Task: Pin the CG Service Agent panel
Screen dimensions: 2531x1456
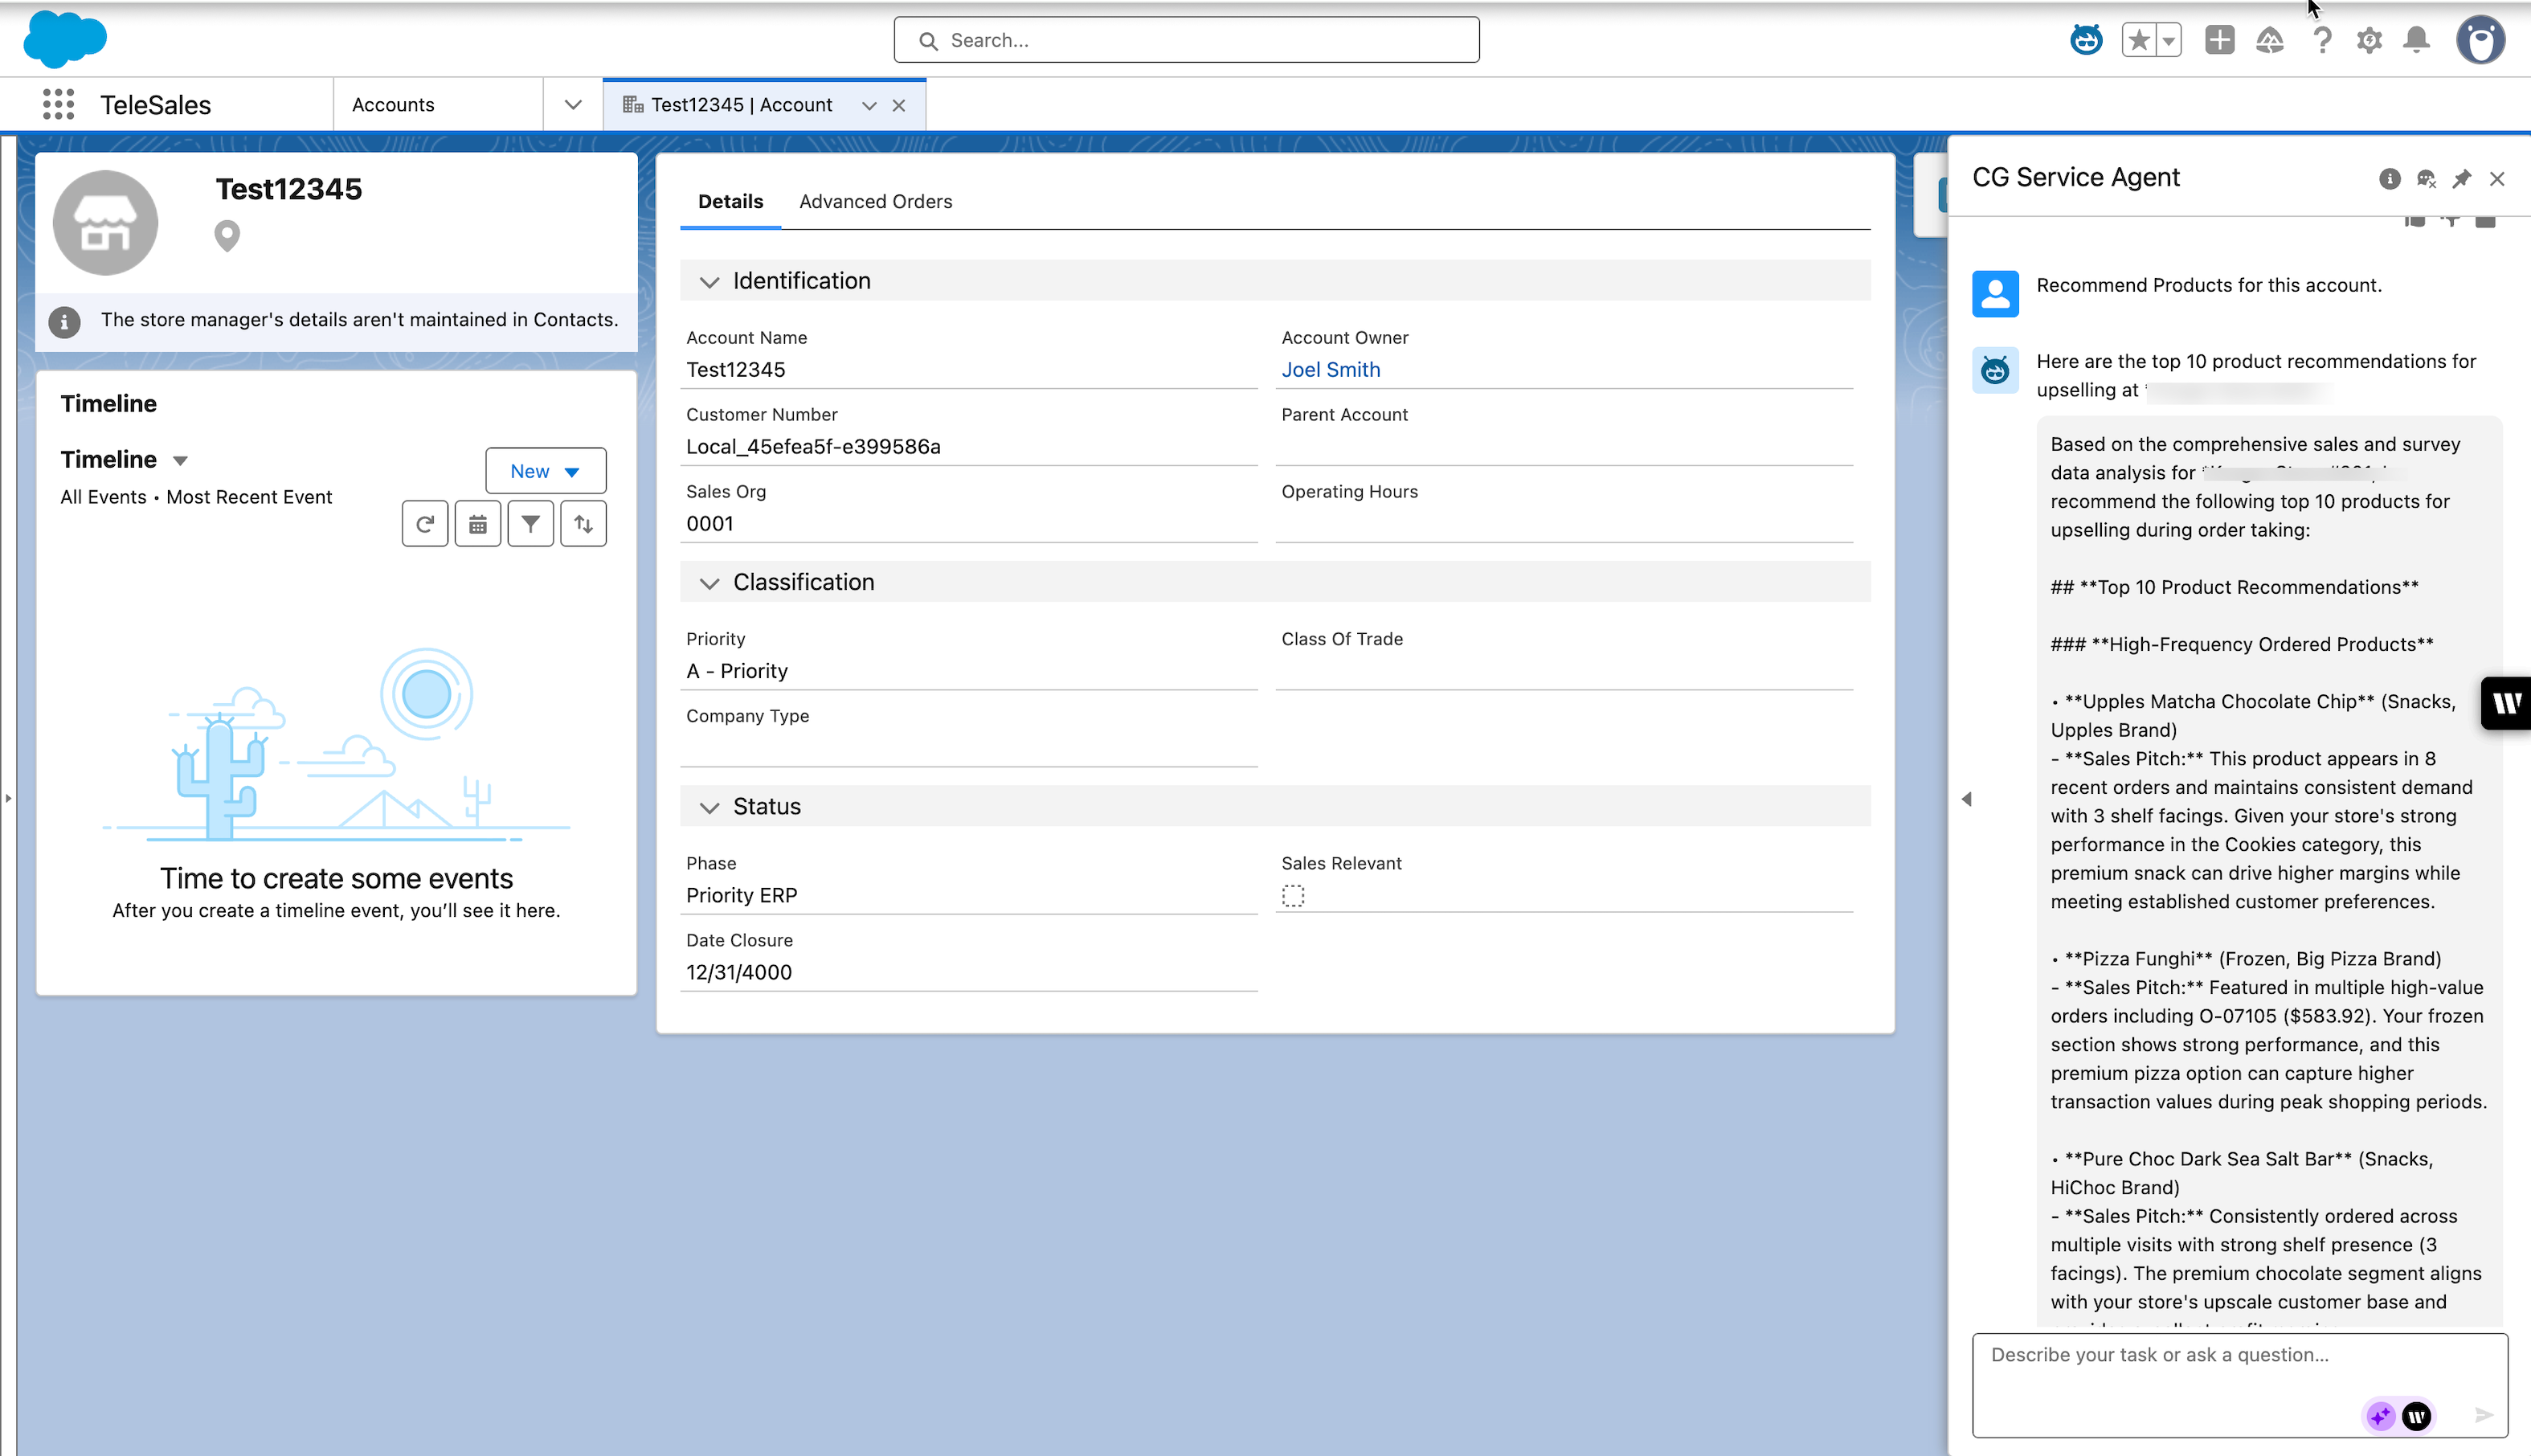Action: tap(2462, 179)
